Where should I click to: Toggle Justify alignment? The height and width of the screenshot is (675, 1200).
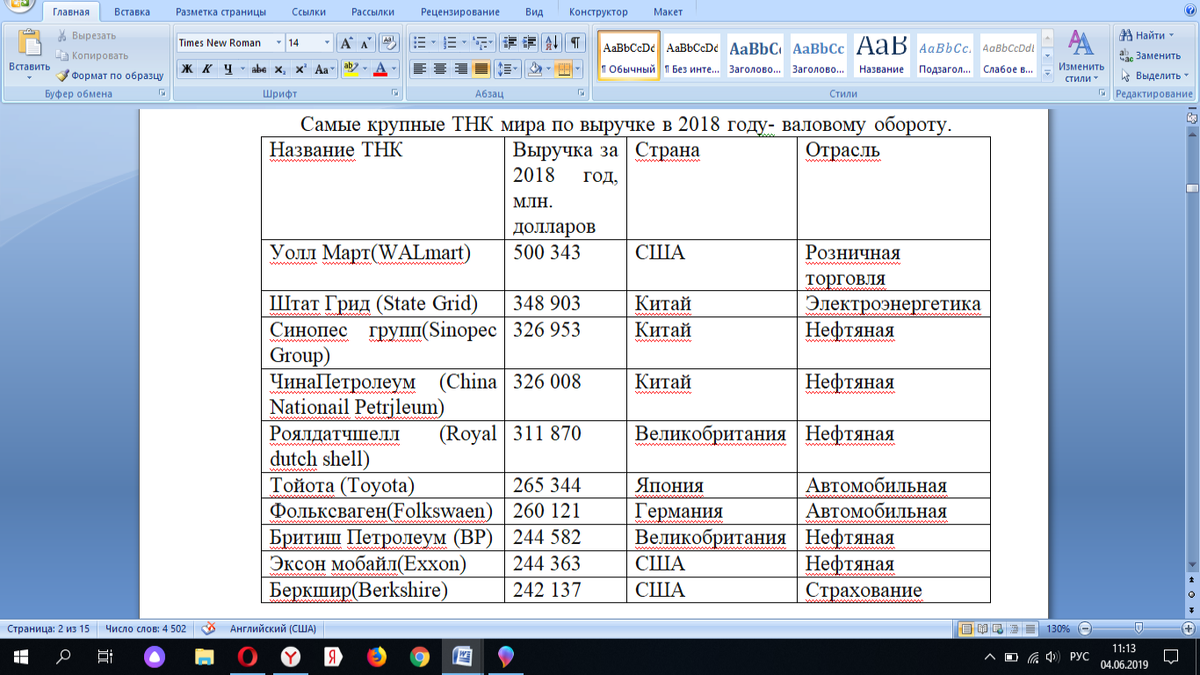pos(481,69)
